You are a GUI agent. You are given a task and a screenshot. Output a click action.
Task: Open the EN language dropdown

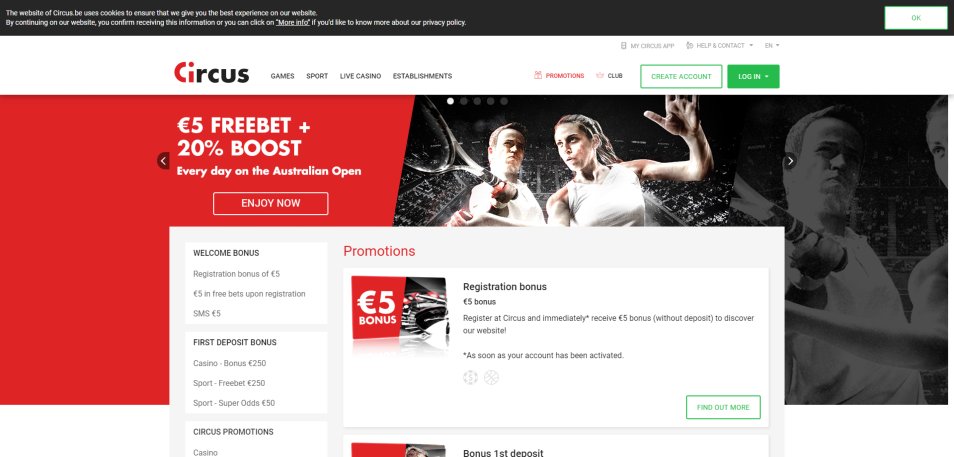(x=771, y=46)
